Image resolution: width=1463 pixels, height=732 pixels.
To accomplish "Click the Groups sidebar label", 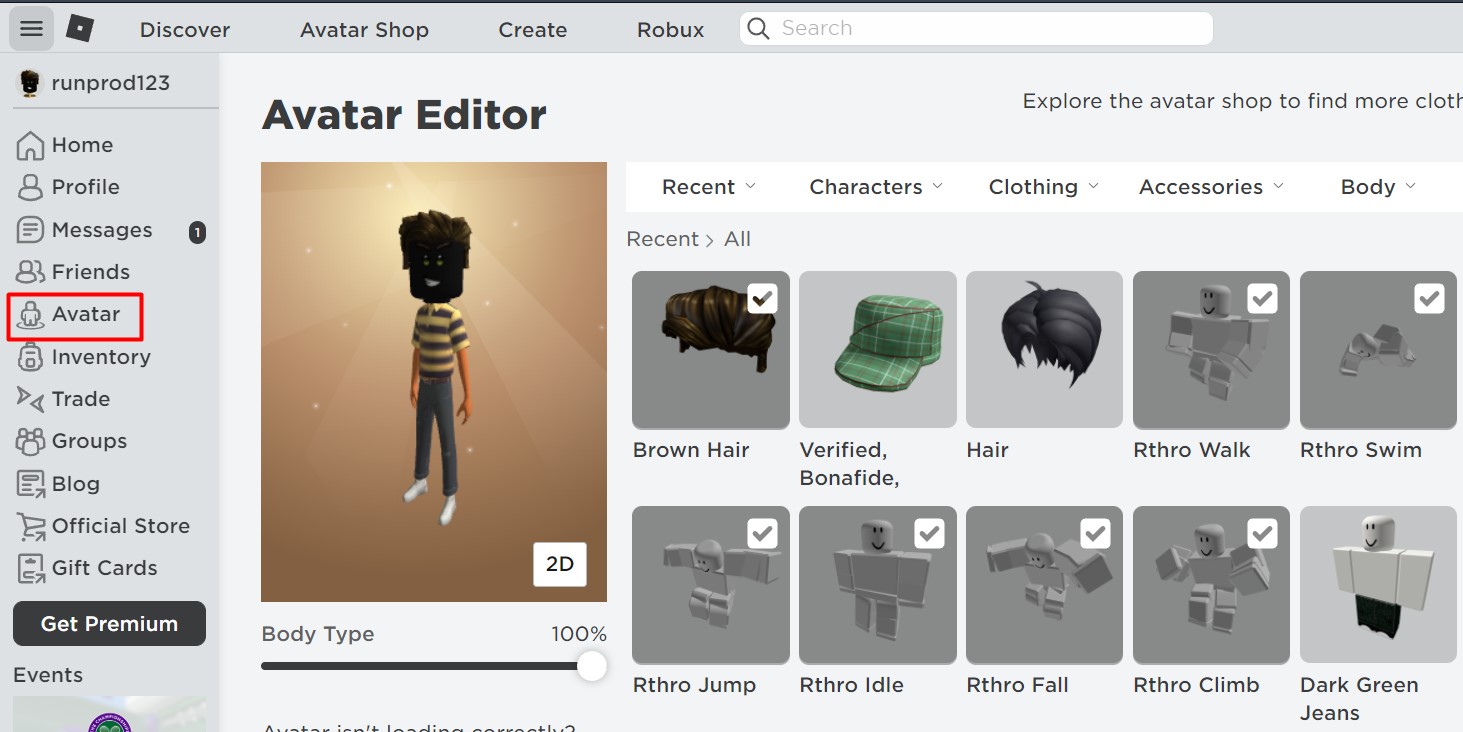I will [x=89, y=441].
